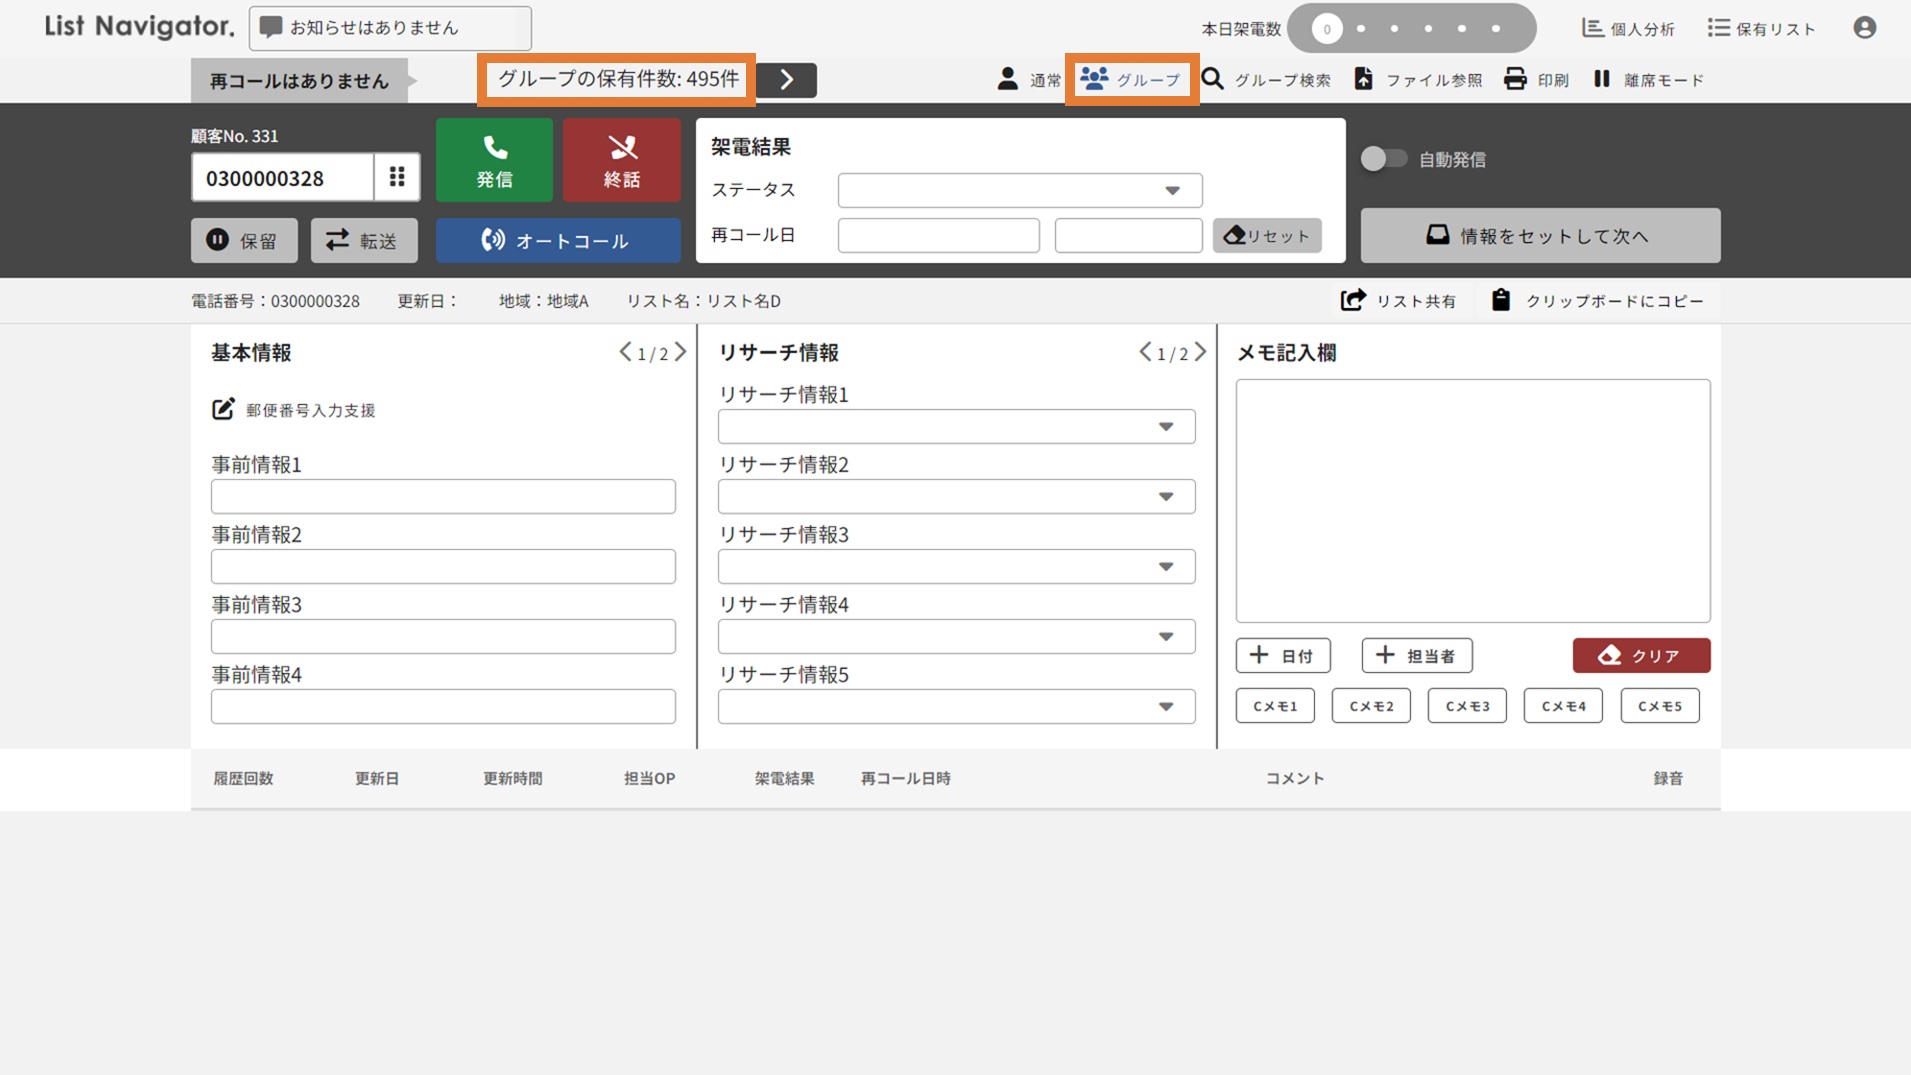
Task: Share the list via リスト共有
Action: point(1399,300)
